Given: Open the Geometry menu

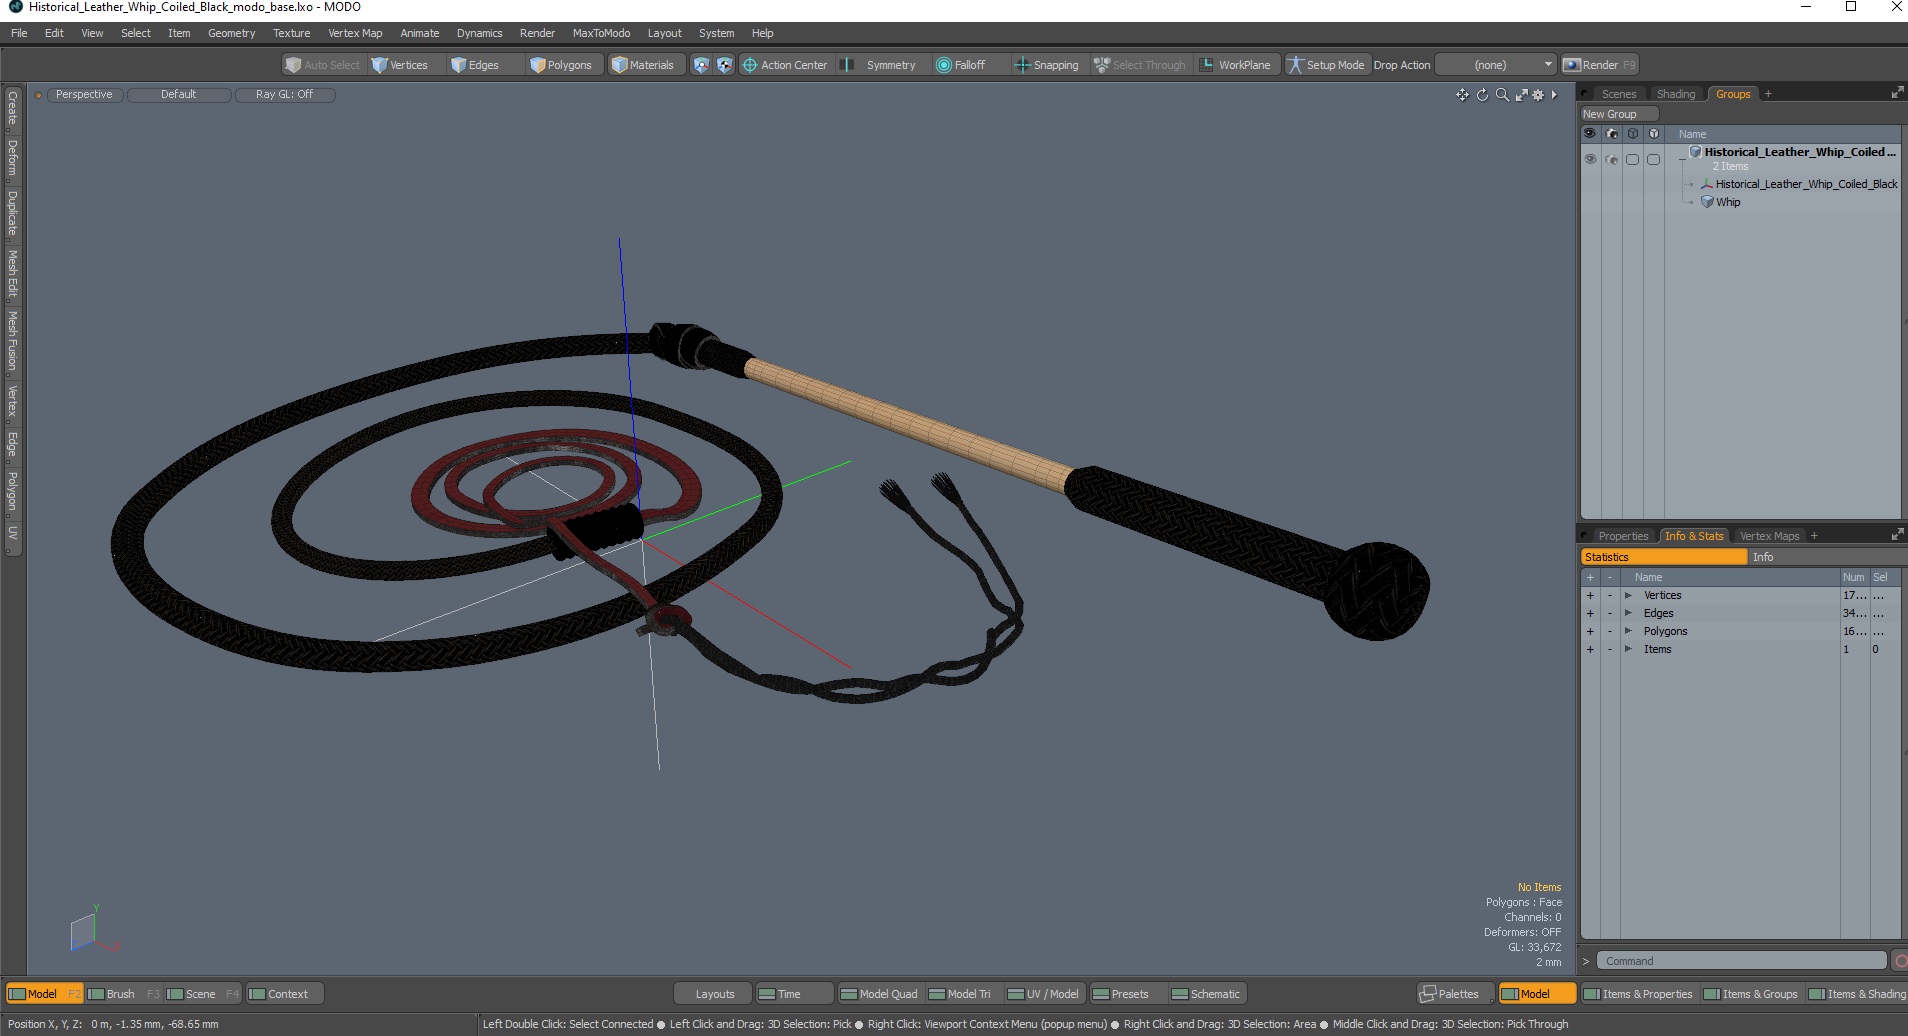Looking at the screenshot, I should 231,33.
